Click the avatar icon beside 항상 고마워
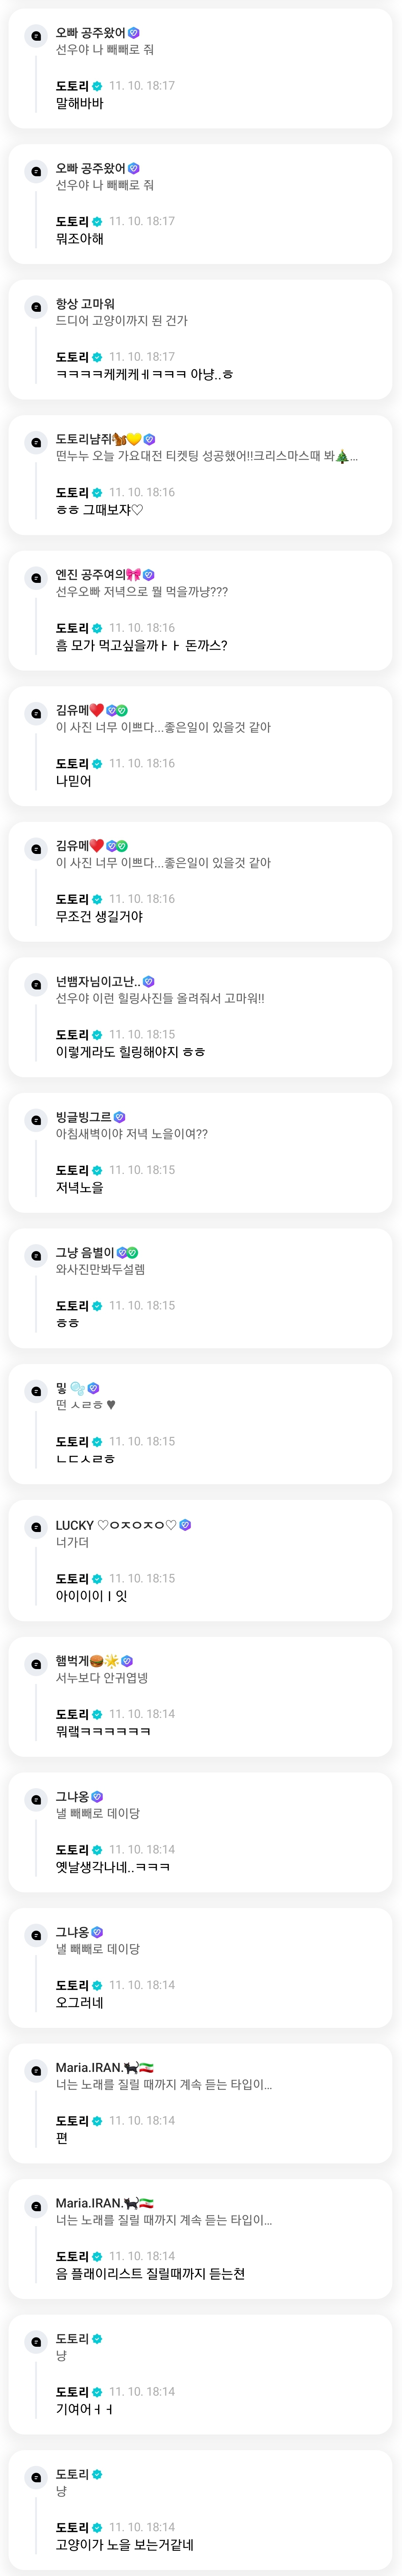Image resolution: width=402 pixels, height=2576 pixels. [36, 307]
